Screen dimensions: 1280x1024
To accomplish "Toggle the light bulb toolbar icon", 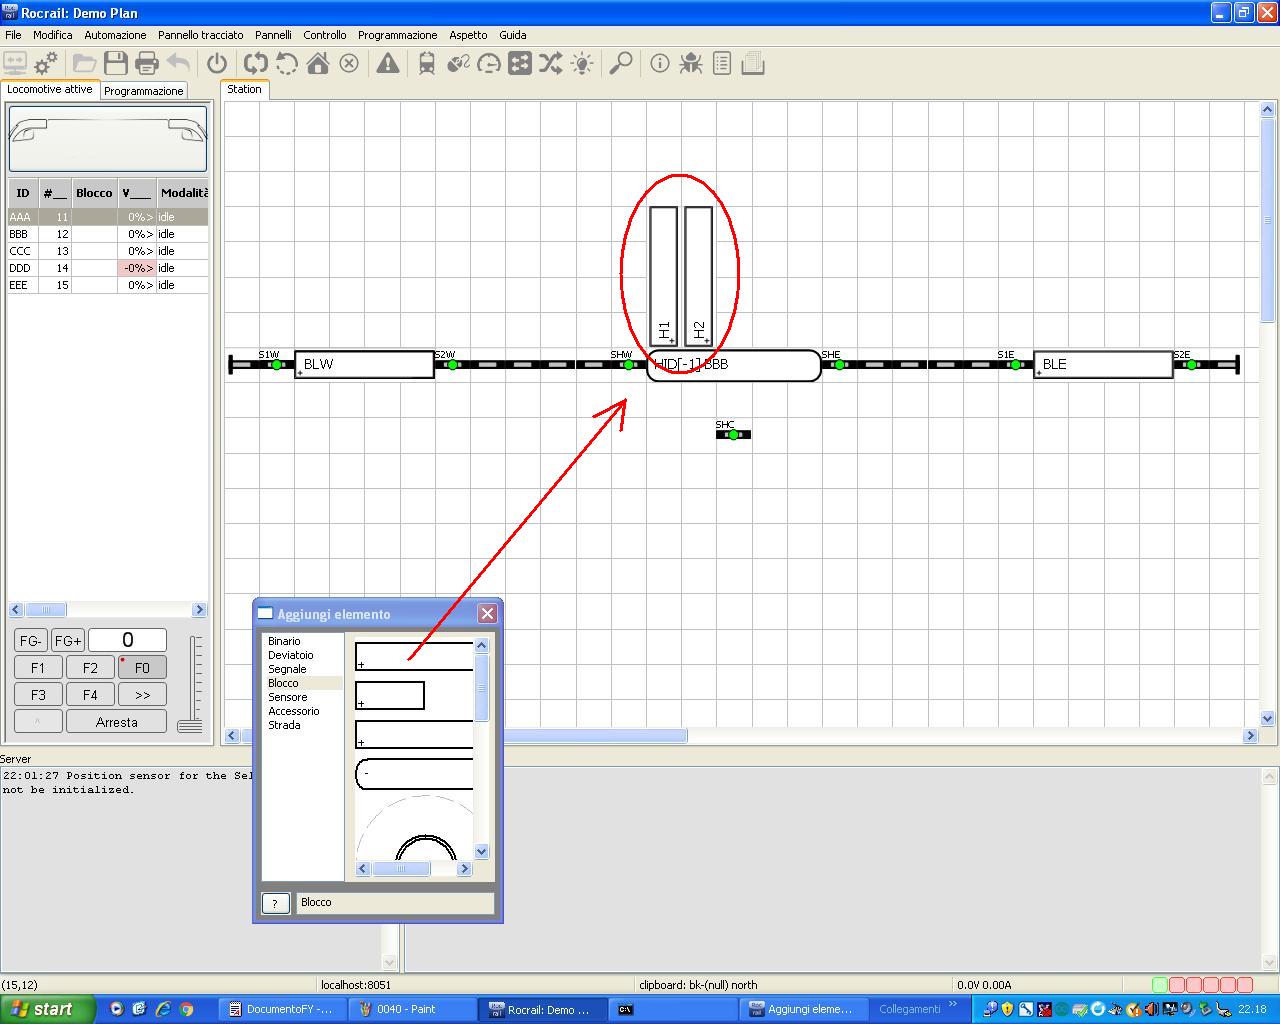I will (x=582, y=64).
